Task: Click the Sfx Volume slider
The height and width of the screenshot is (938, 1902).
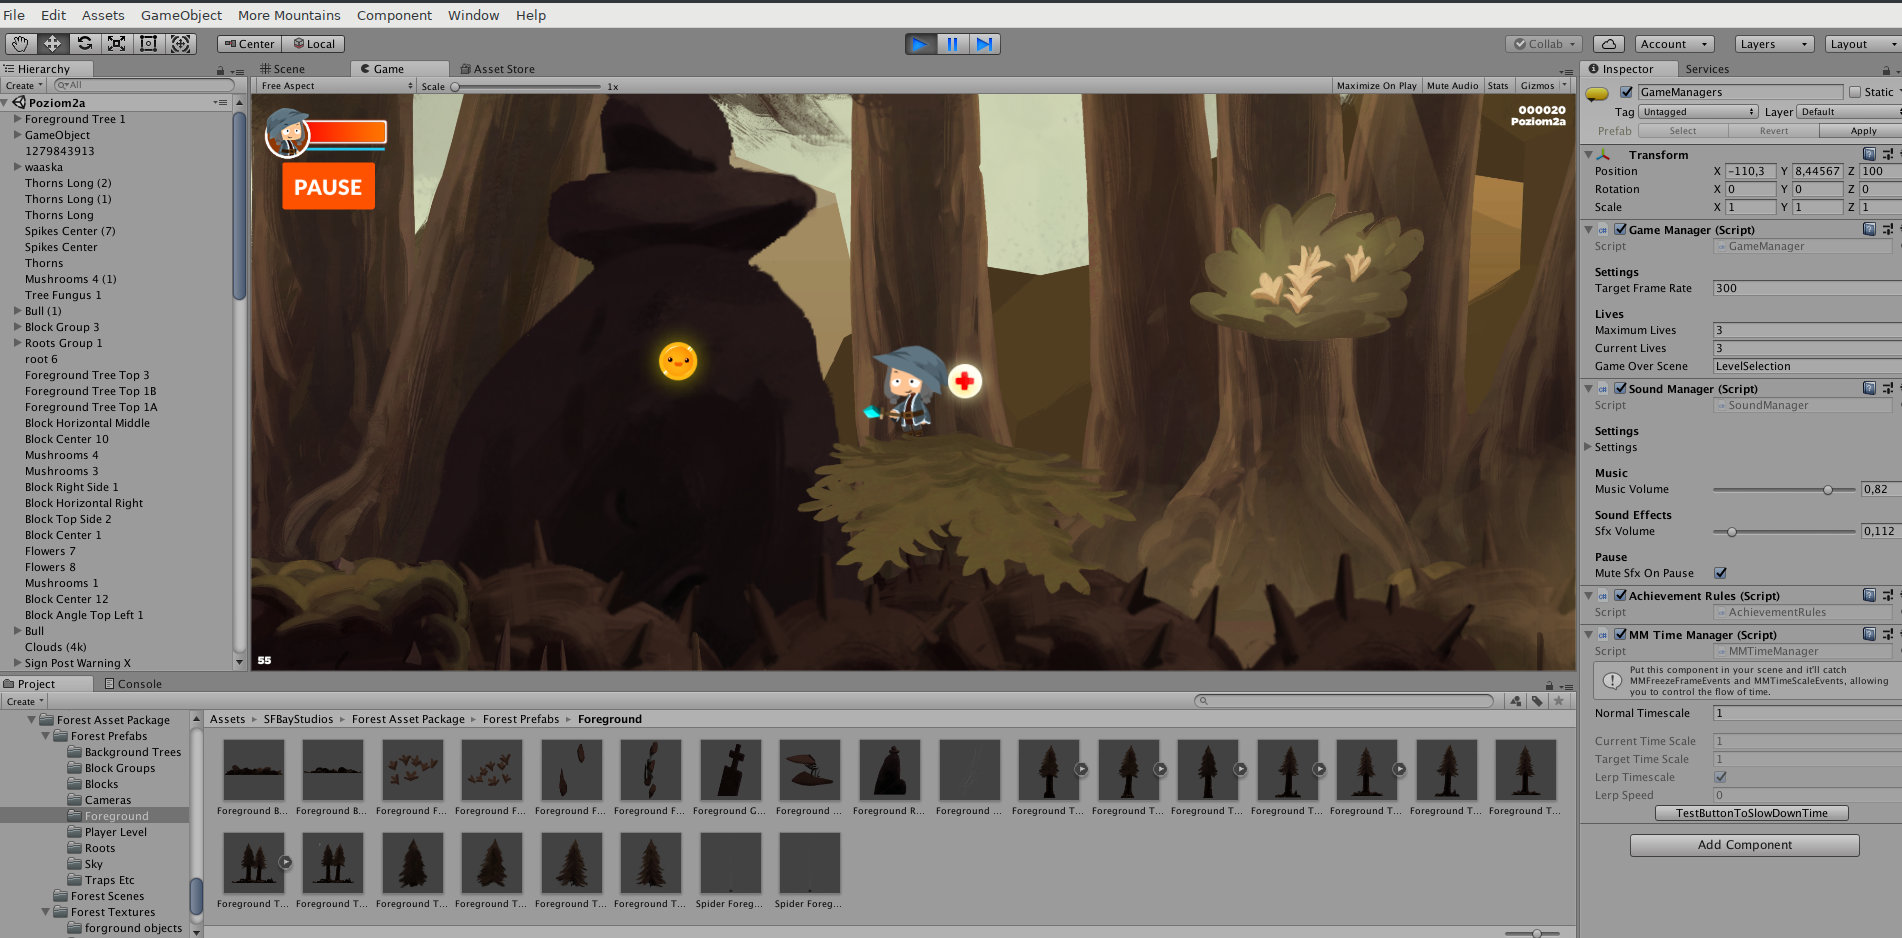Action: pos(1784,532)
